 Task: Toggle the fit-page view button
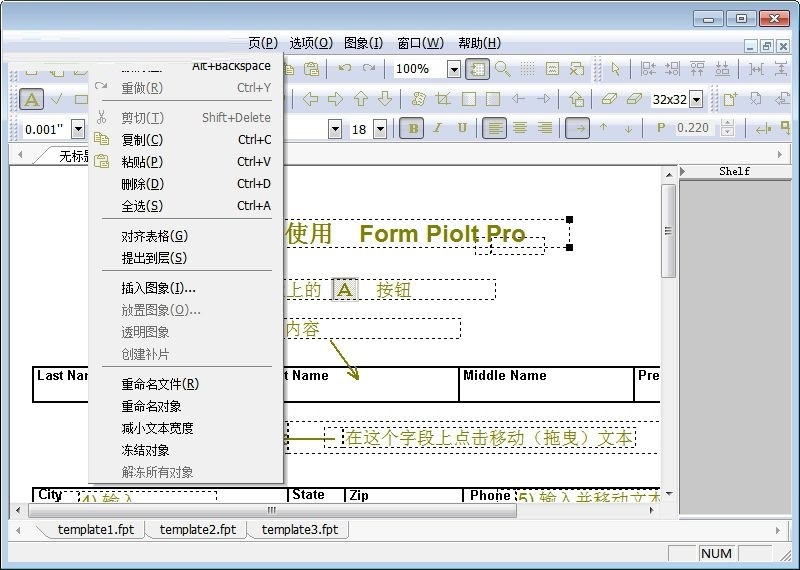point(478,69)
